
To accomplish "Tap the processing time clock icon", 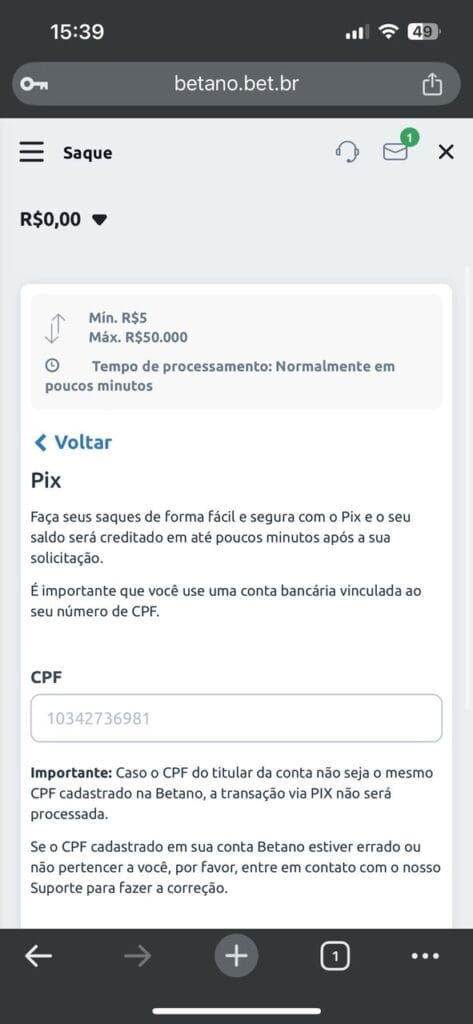I will pos(52,366).
